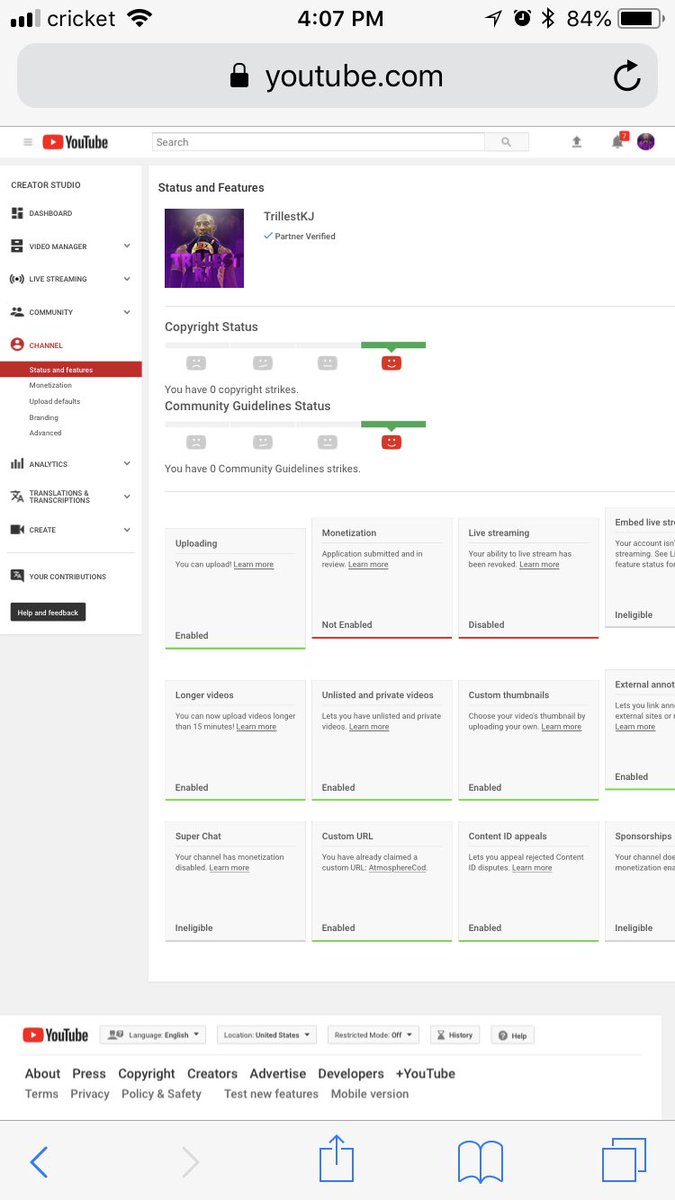This screenshot has width=675, height=1200.
Task: Click the Dashboard sidebar icon
Action: click(x=17, y=213)
